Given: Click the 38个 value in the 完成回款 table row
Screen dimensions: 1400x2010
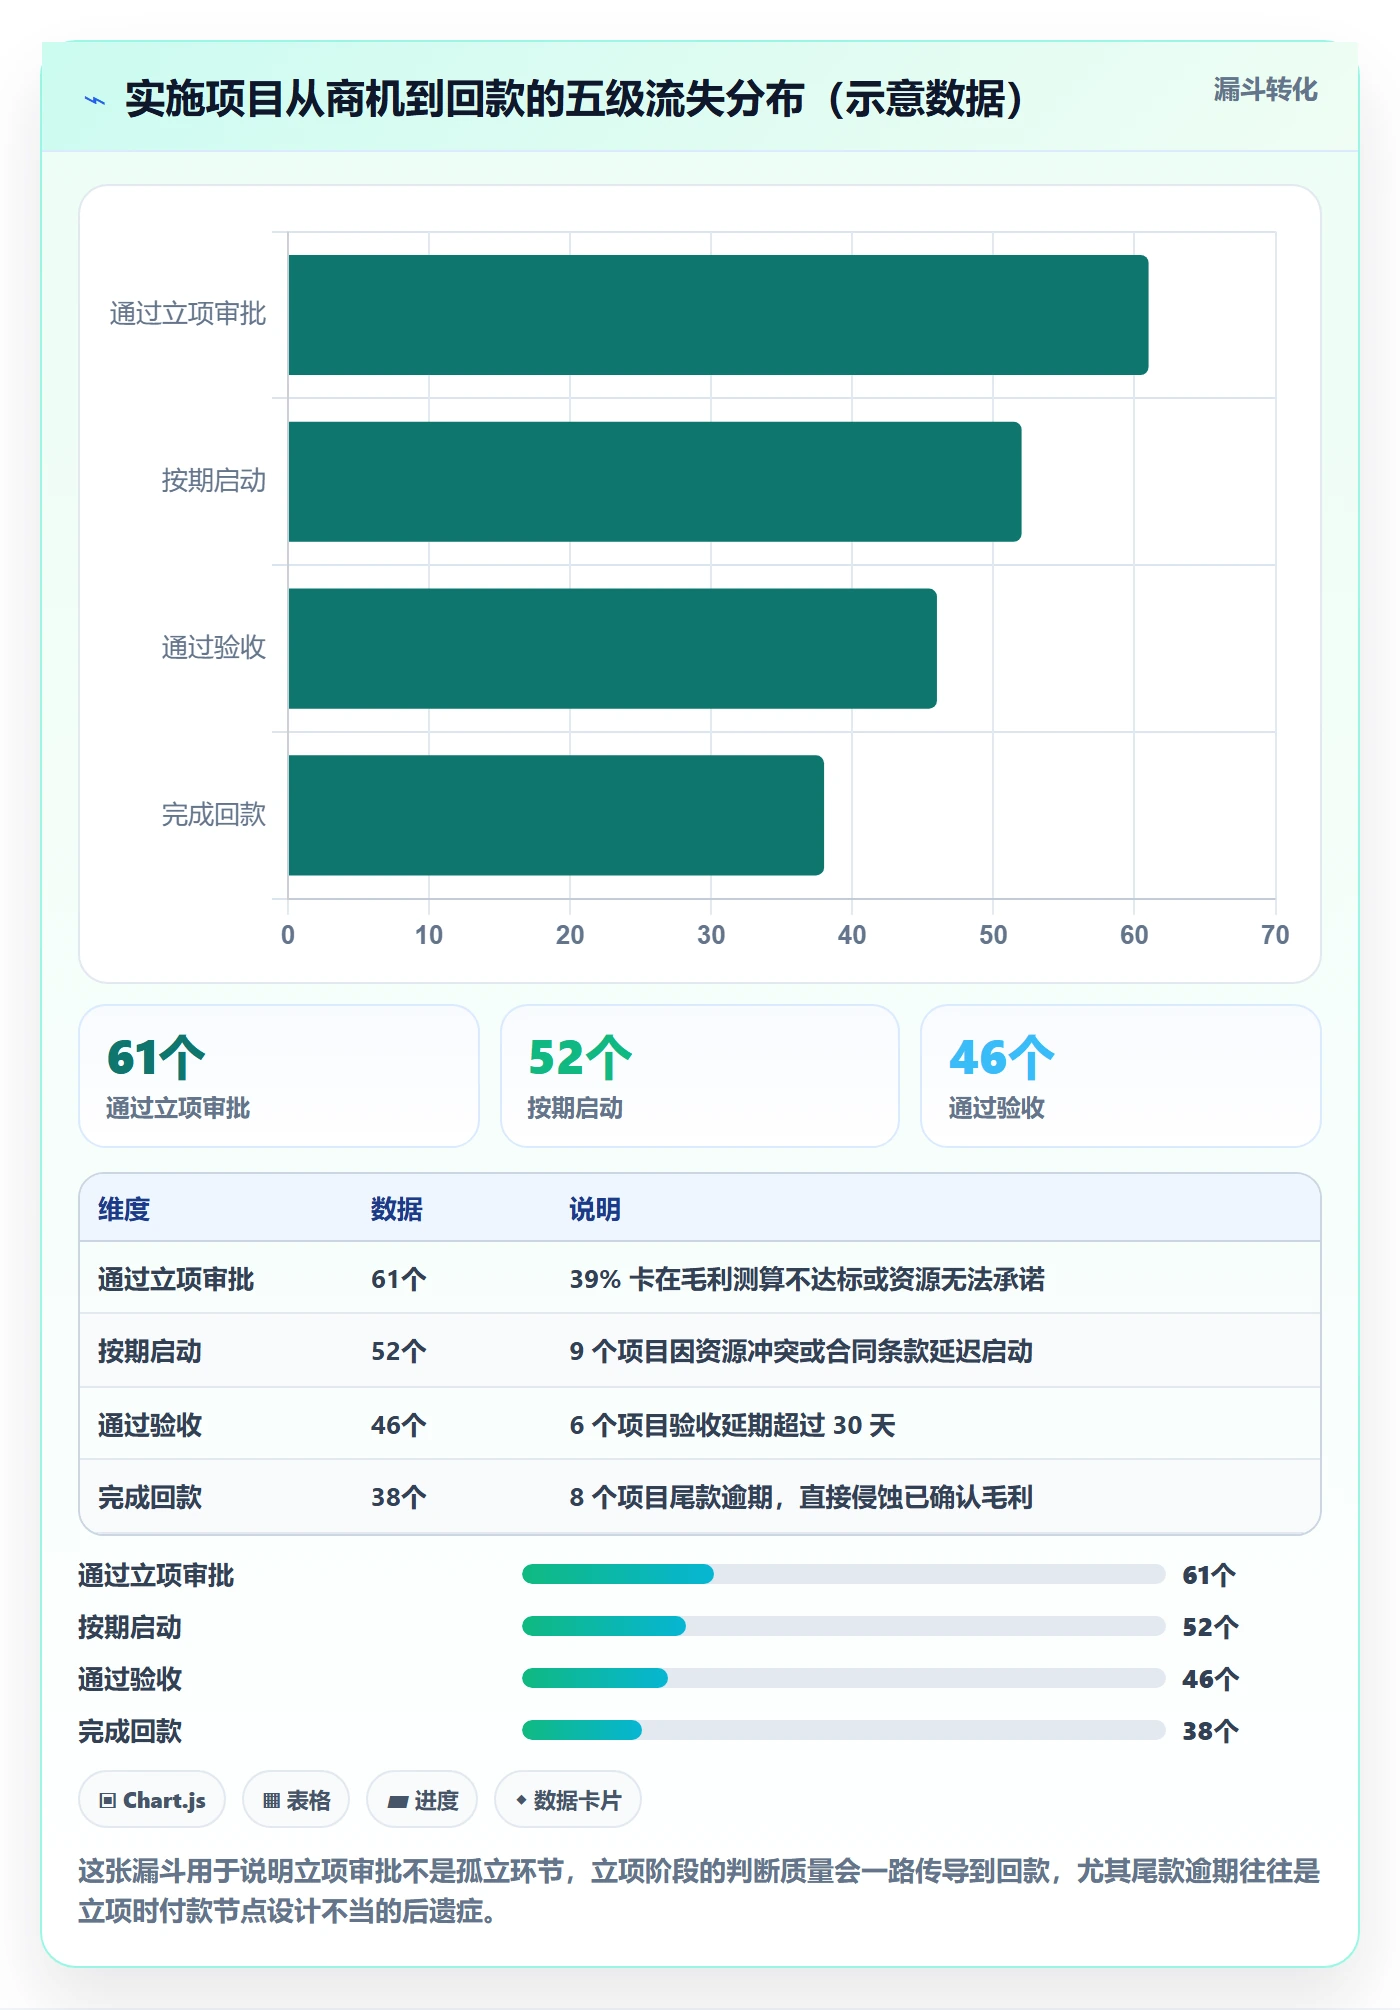Looking at the screenshot, I should (399, 1497).
